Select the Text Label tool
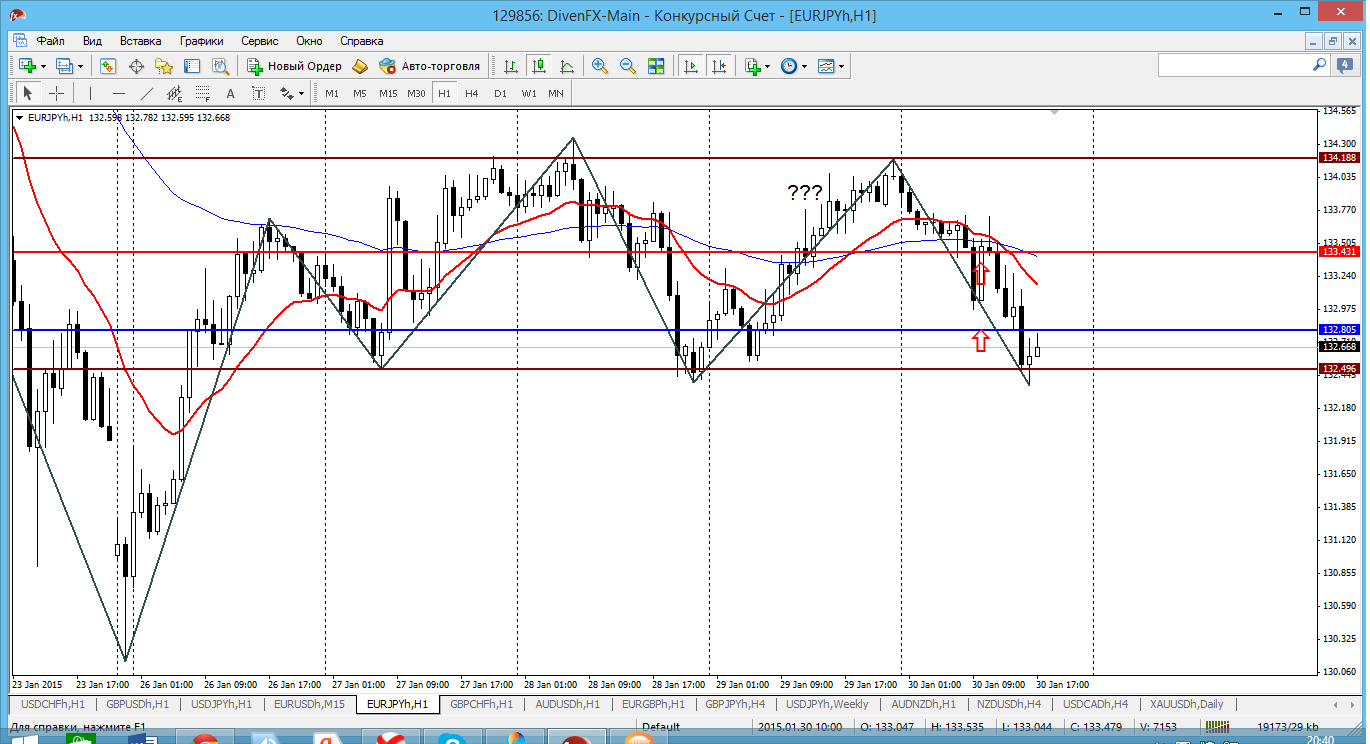This screenshot has height=744, width=1370. click(x=258, y=93)
